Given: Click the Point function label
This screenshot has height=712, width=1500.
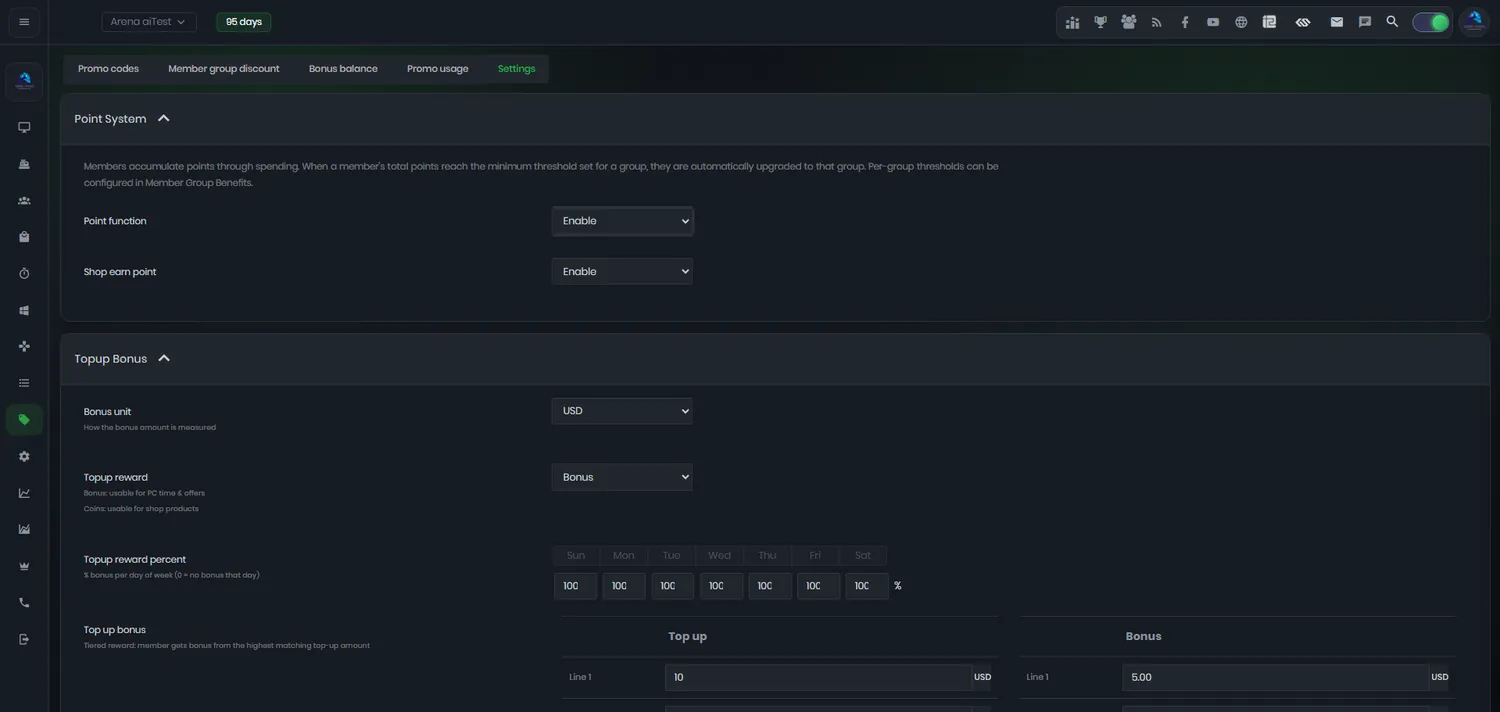Looking at the screenshot, I should pos(115,221).
